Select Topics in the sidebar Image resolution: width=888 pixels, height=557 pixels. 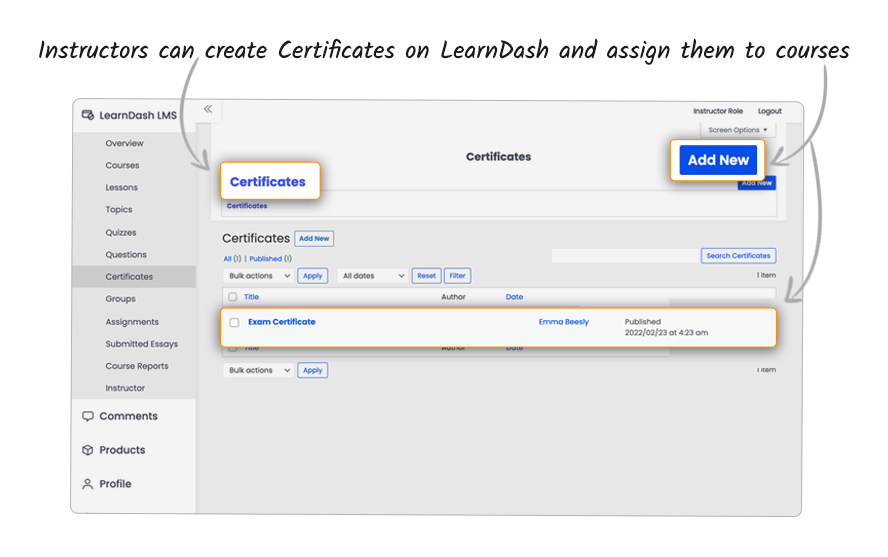click(x=118, y=209)
